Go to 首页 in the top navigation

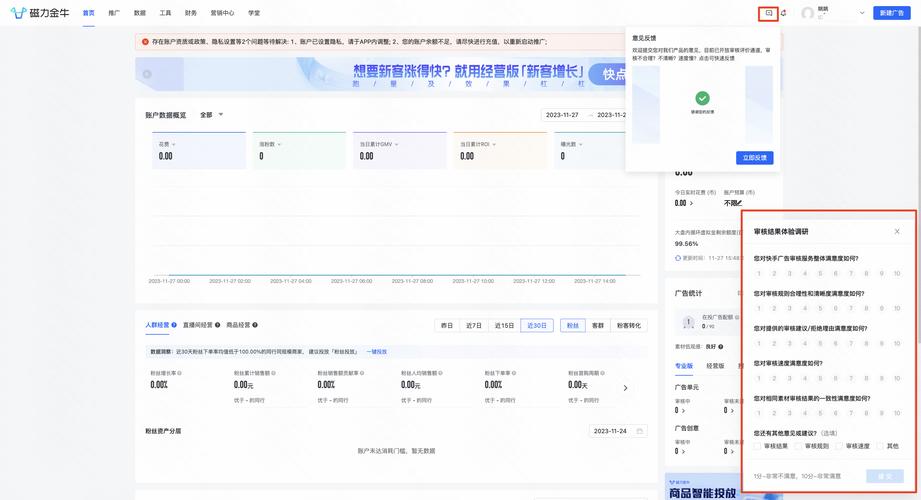pos(89,13)
